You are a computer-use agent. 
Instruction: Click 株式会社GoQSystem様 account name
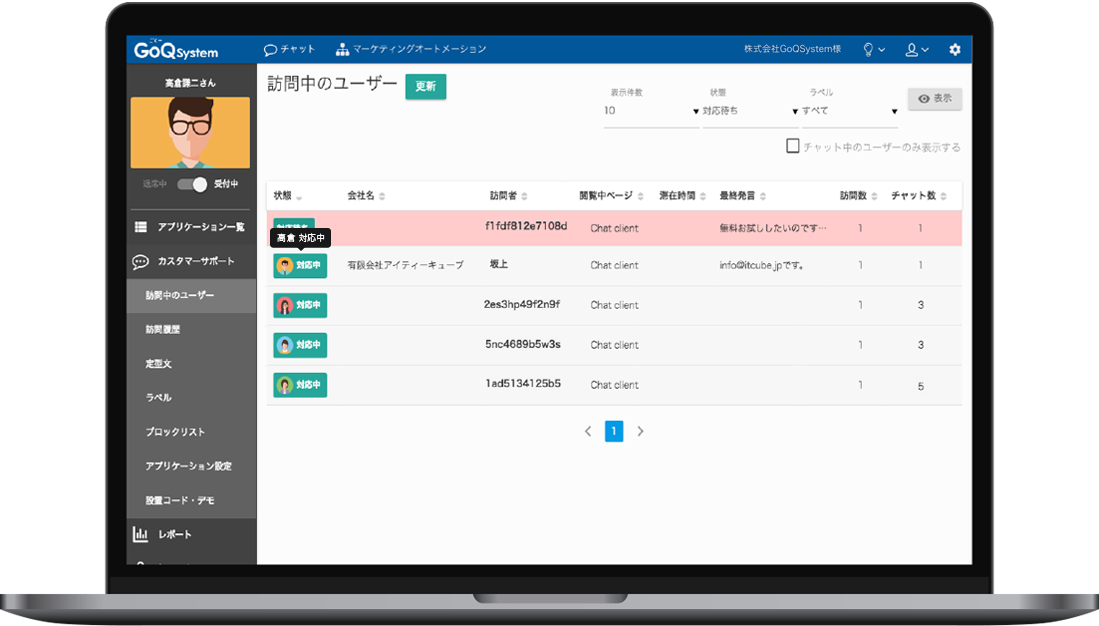coord(792,49)
